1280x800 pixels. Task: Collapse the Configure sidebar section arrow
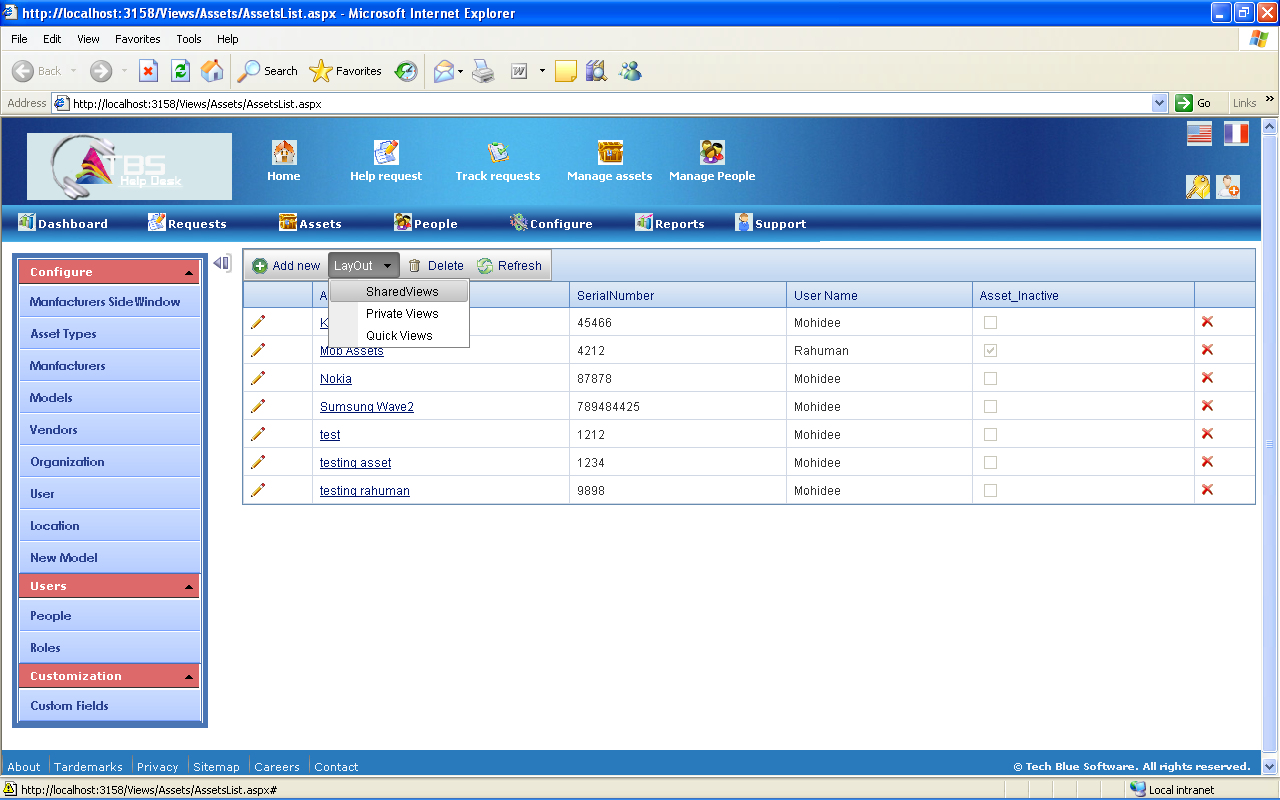click(189, 273)
